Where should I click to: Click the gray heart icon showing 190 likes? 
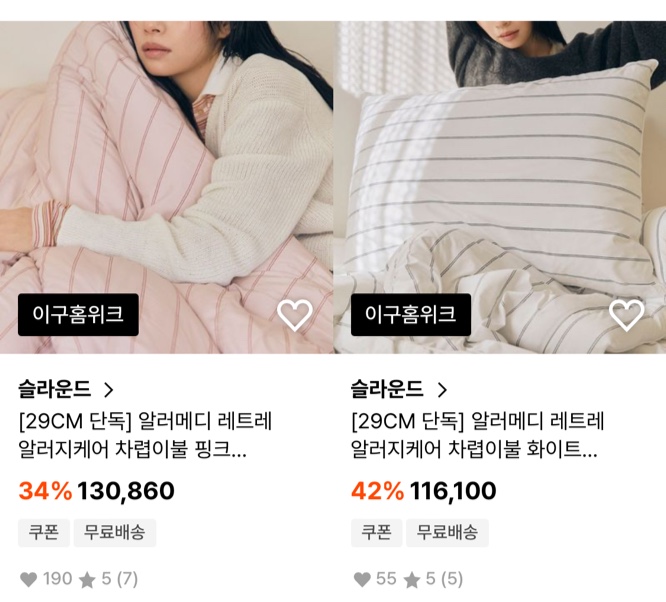pos(29,579)
